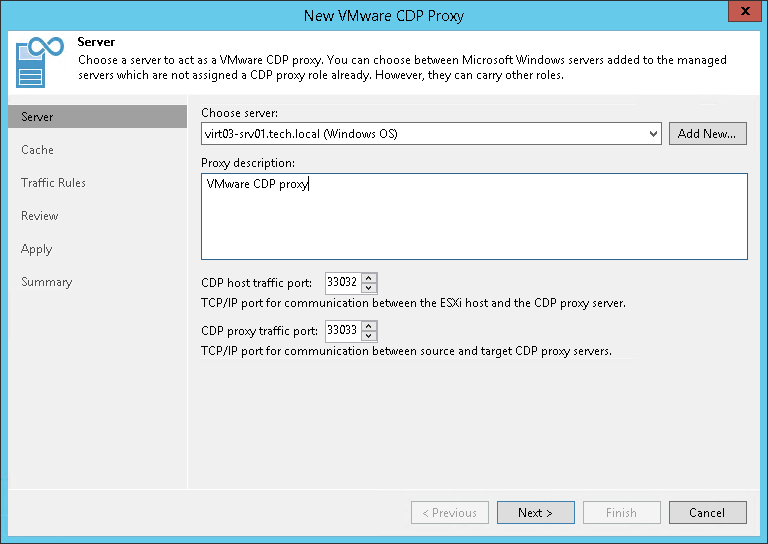Open the Traffic Rules wizard step
Viewport: 768px width, 544px height.
[54, 183]
